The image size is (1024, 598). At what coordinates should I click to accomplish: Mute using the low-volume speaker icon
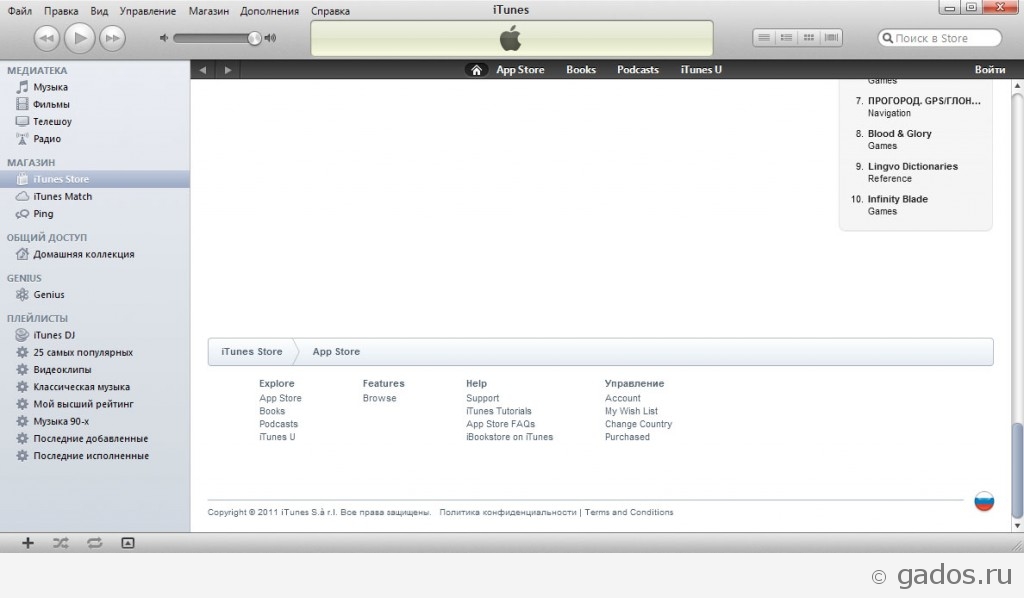tap(164, 39)
